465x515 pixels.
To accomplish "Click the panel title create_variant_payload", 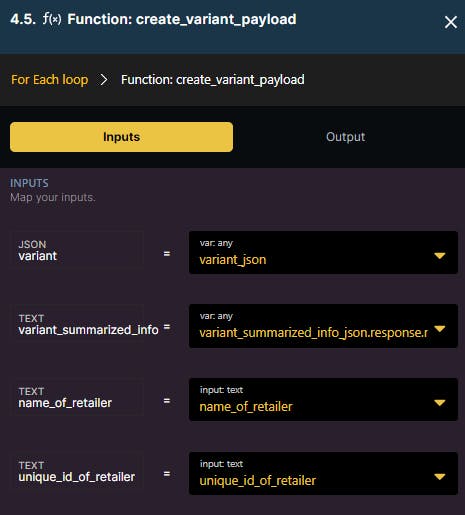I will (182, 19).
